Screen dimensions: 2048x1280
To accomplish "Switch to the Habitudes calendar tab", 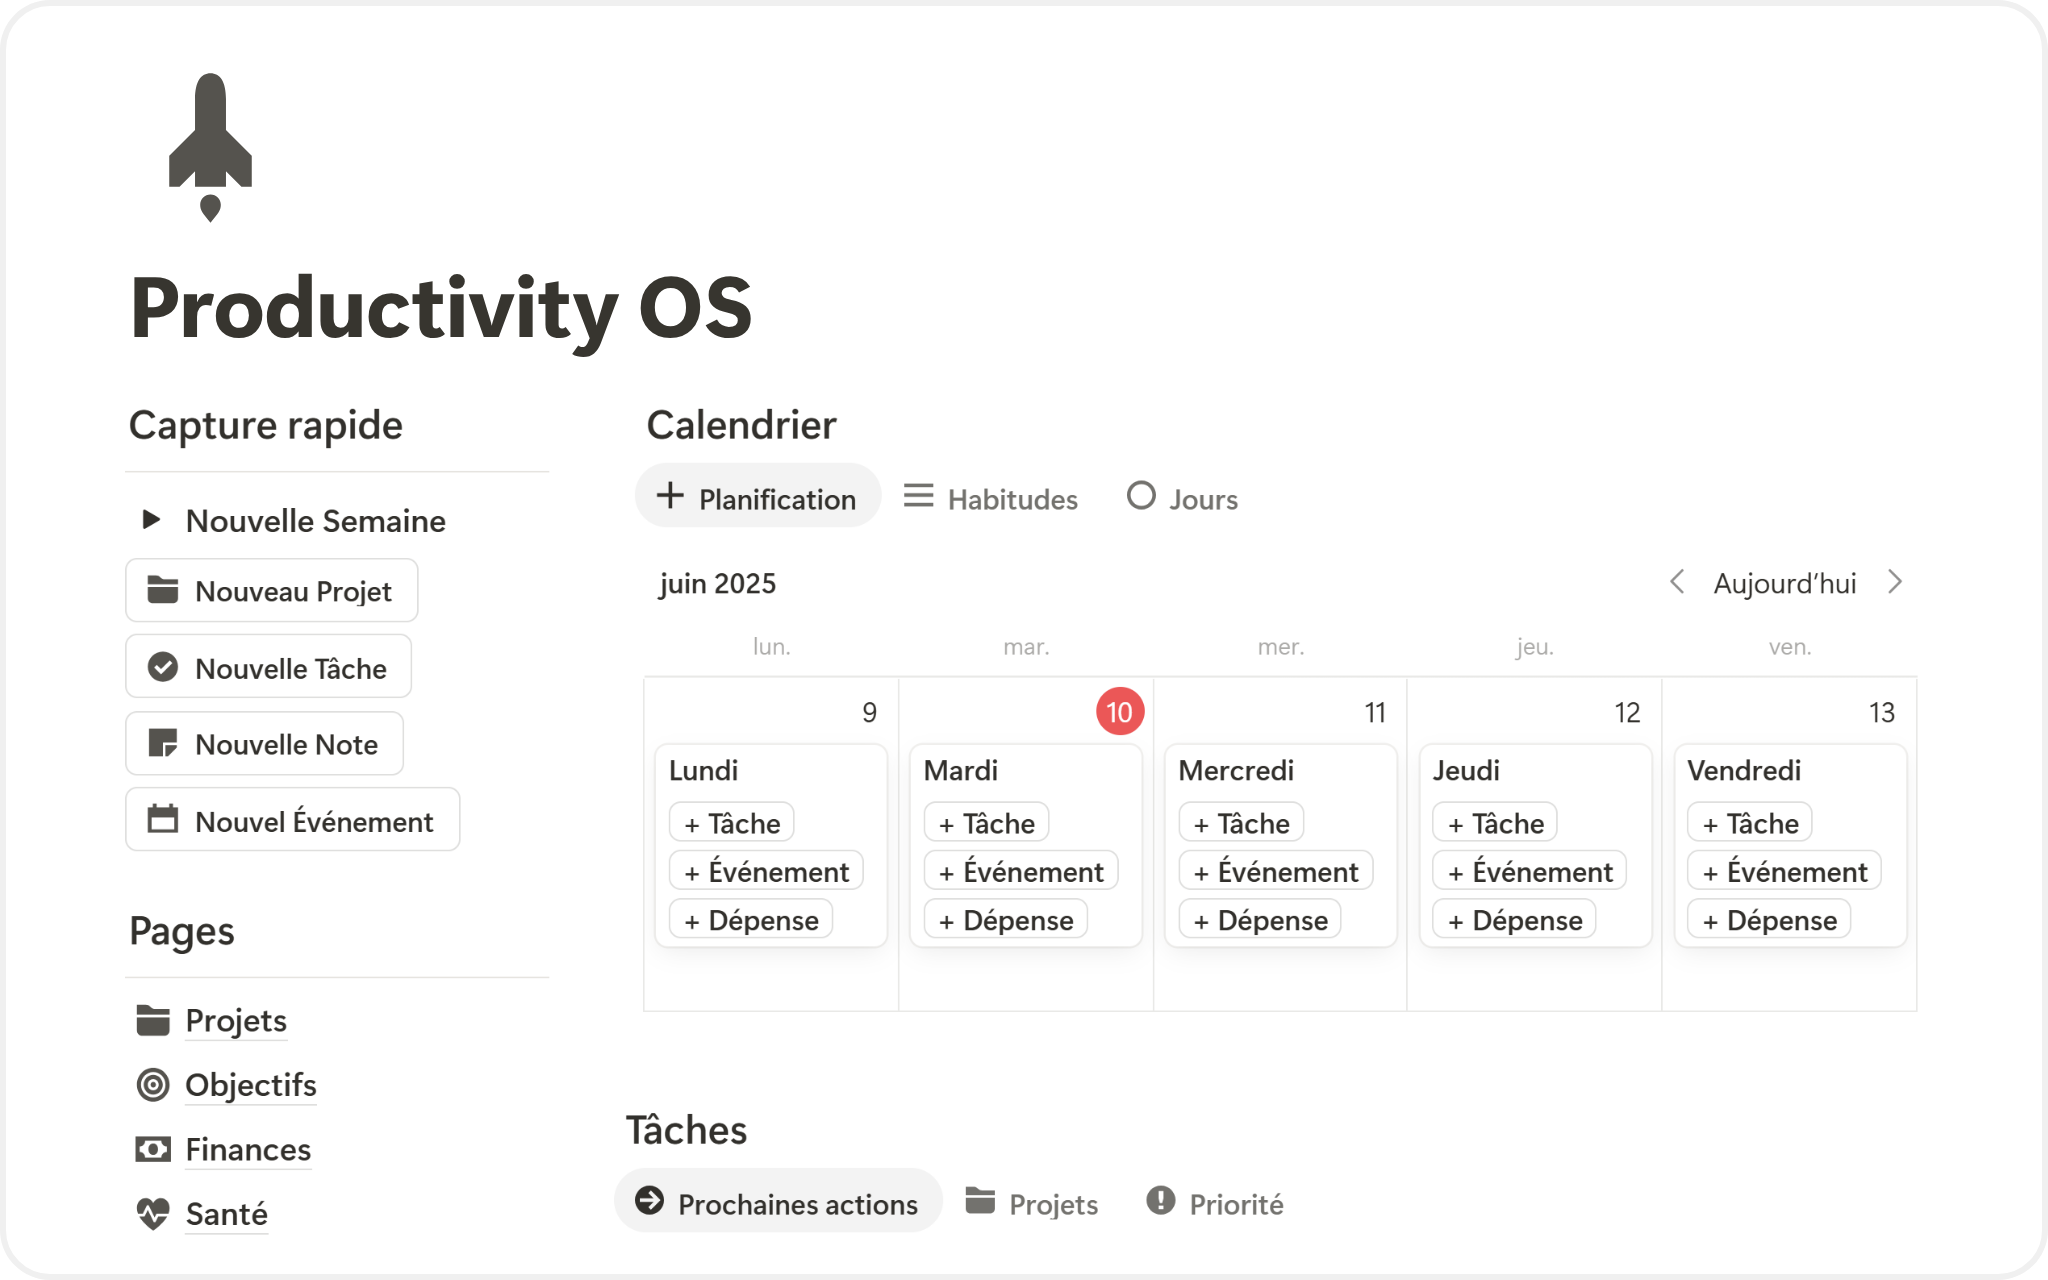I will point(991,498).
